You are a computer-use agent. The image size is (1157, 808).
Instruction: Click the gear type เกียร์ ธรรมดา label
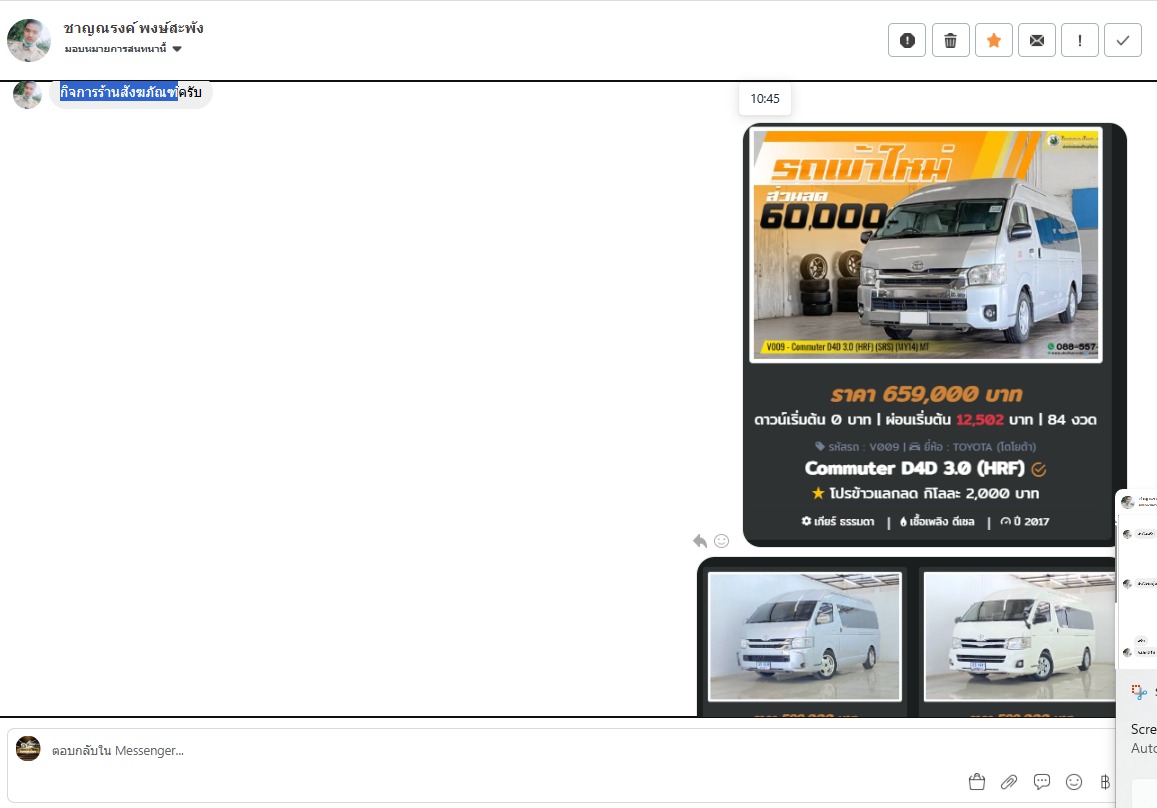point(838,521)
